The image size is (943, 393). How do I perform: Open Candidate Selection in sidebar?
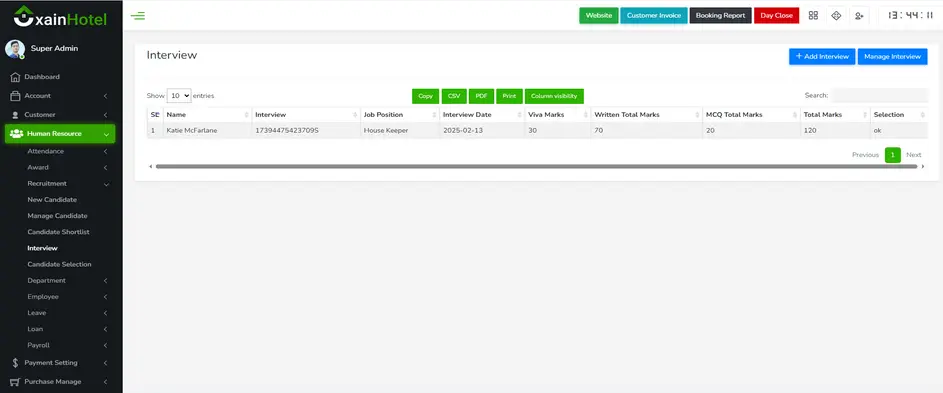pos(60,264)
